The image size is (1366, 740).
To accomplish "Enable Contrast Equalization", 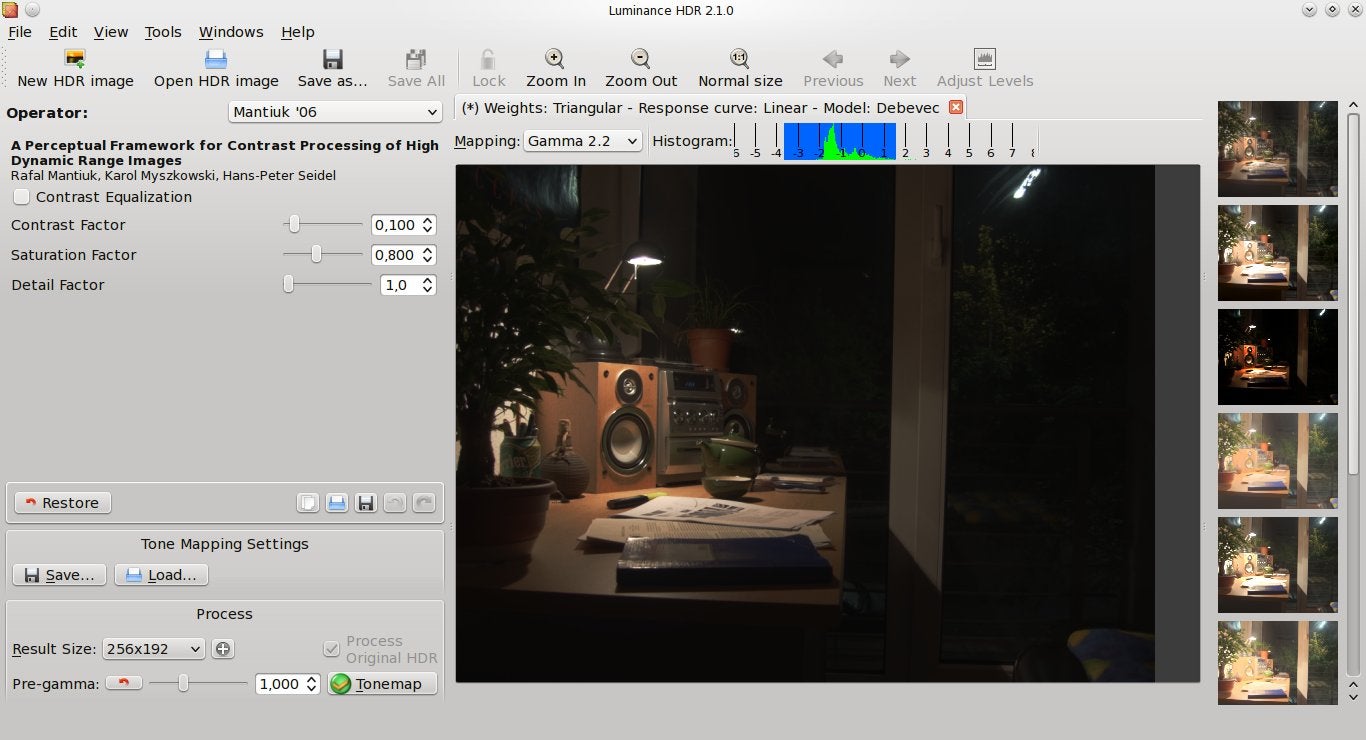I will 21,197.
